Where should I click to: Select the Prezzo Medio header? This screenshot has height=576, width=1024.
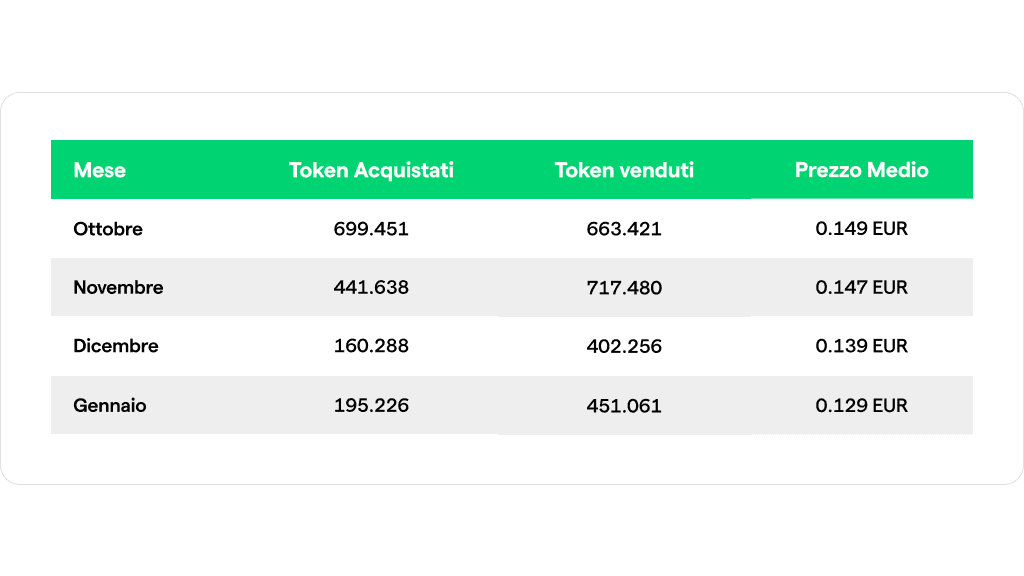click(x=861, y=170)
